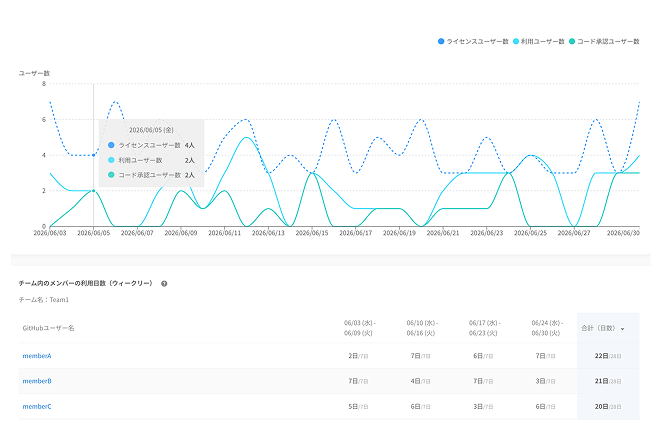Viewport: 662px width, 422px height.
Task: Click the help icon beside weekly usage title
Action: pyautogui.click(x=164, y=284)
